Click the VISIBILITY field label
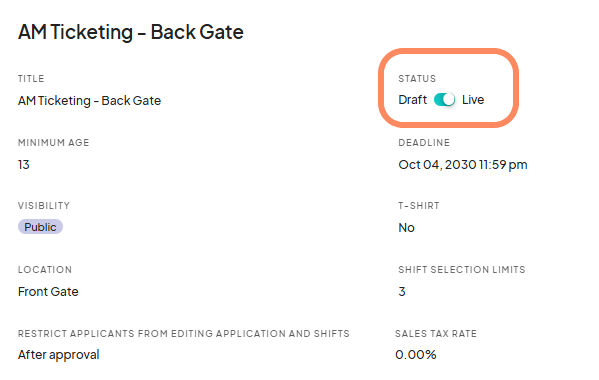The width and height of the screenshot is (599, 380). pyautogui.click(x=44, y=206)
